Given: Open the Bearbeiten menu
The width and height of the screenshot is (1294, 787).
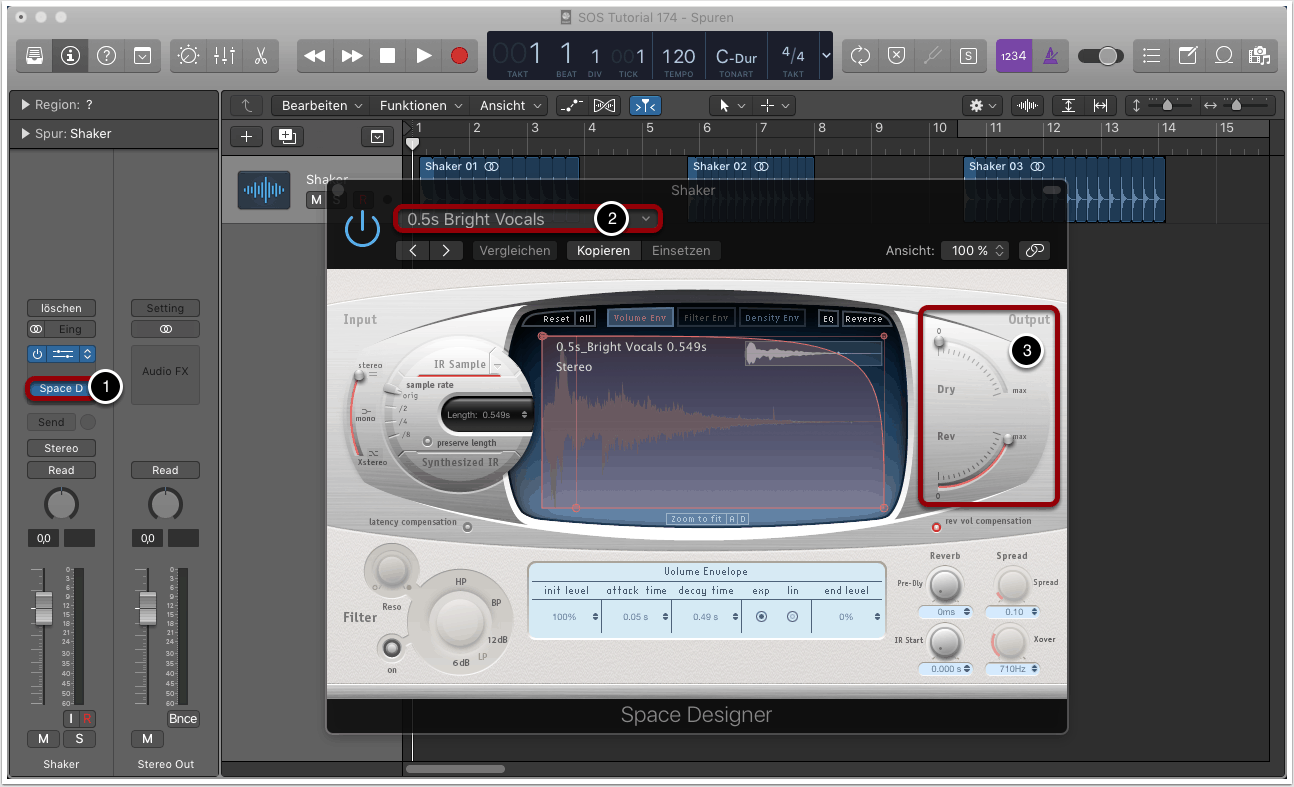Looking at the screenshot, I should point(320,105).
